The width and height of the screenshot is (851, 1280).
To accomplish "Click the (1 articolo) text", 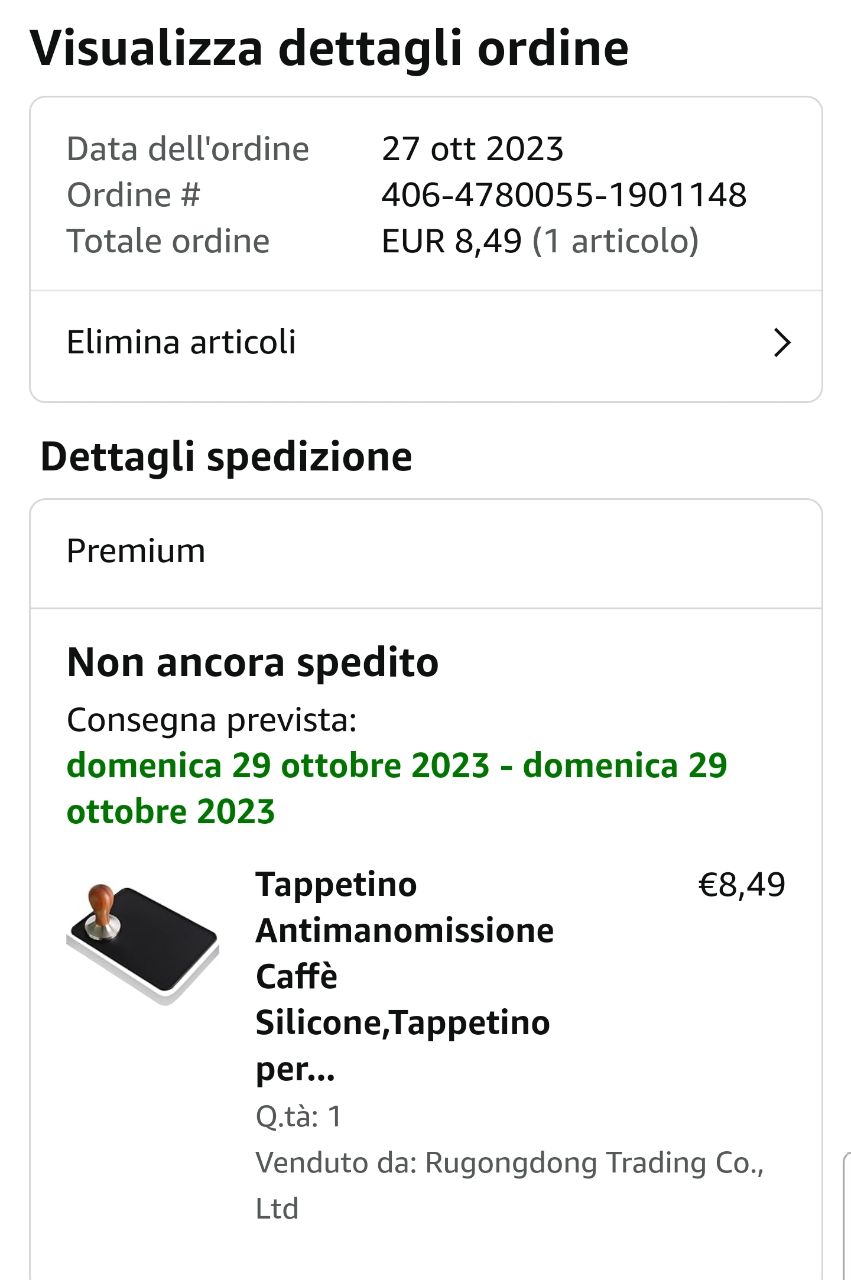I will coord(615,241).
